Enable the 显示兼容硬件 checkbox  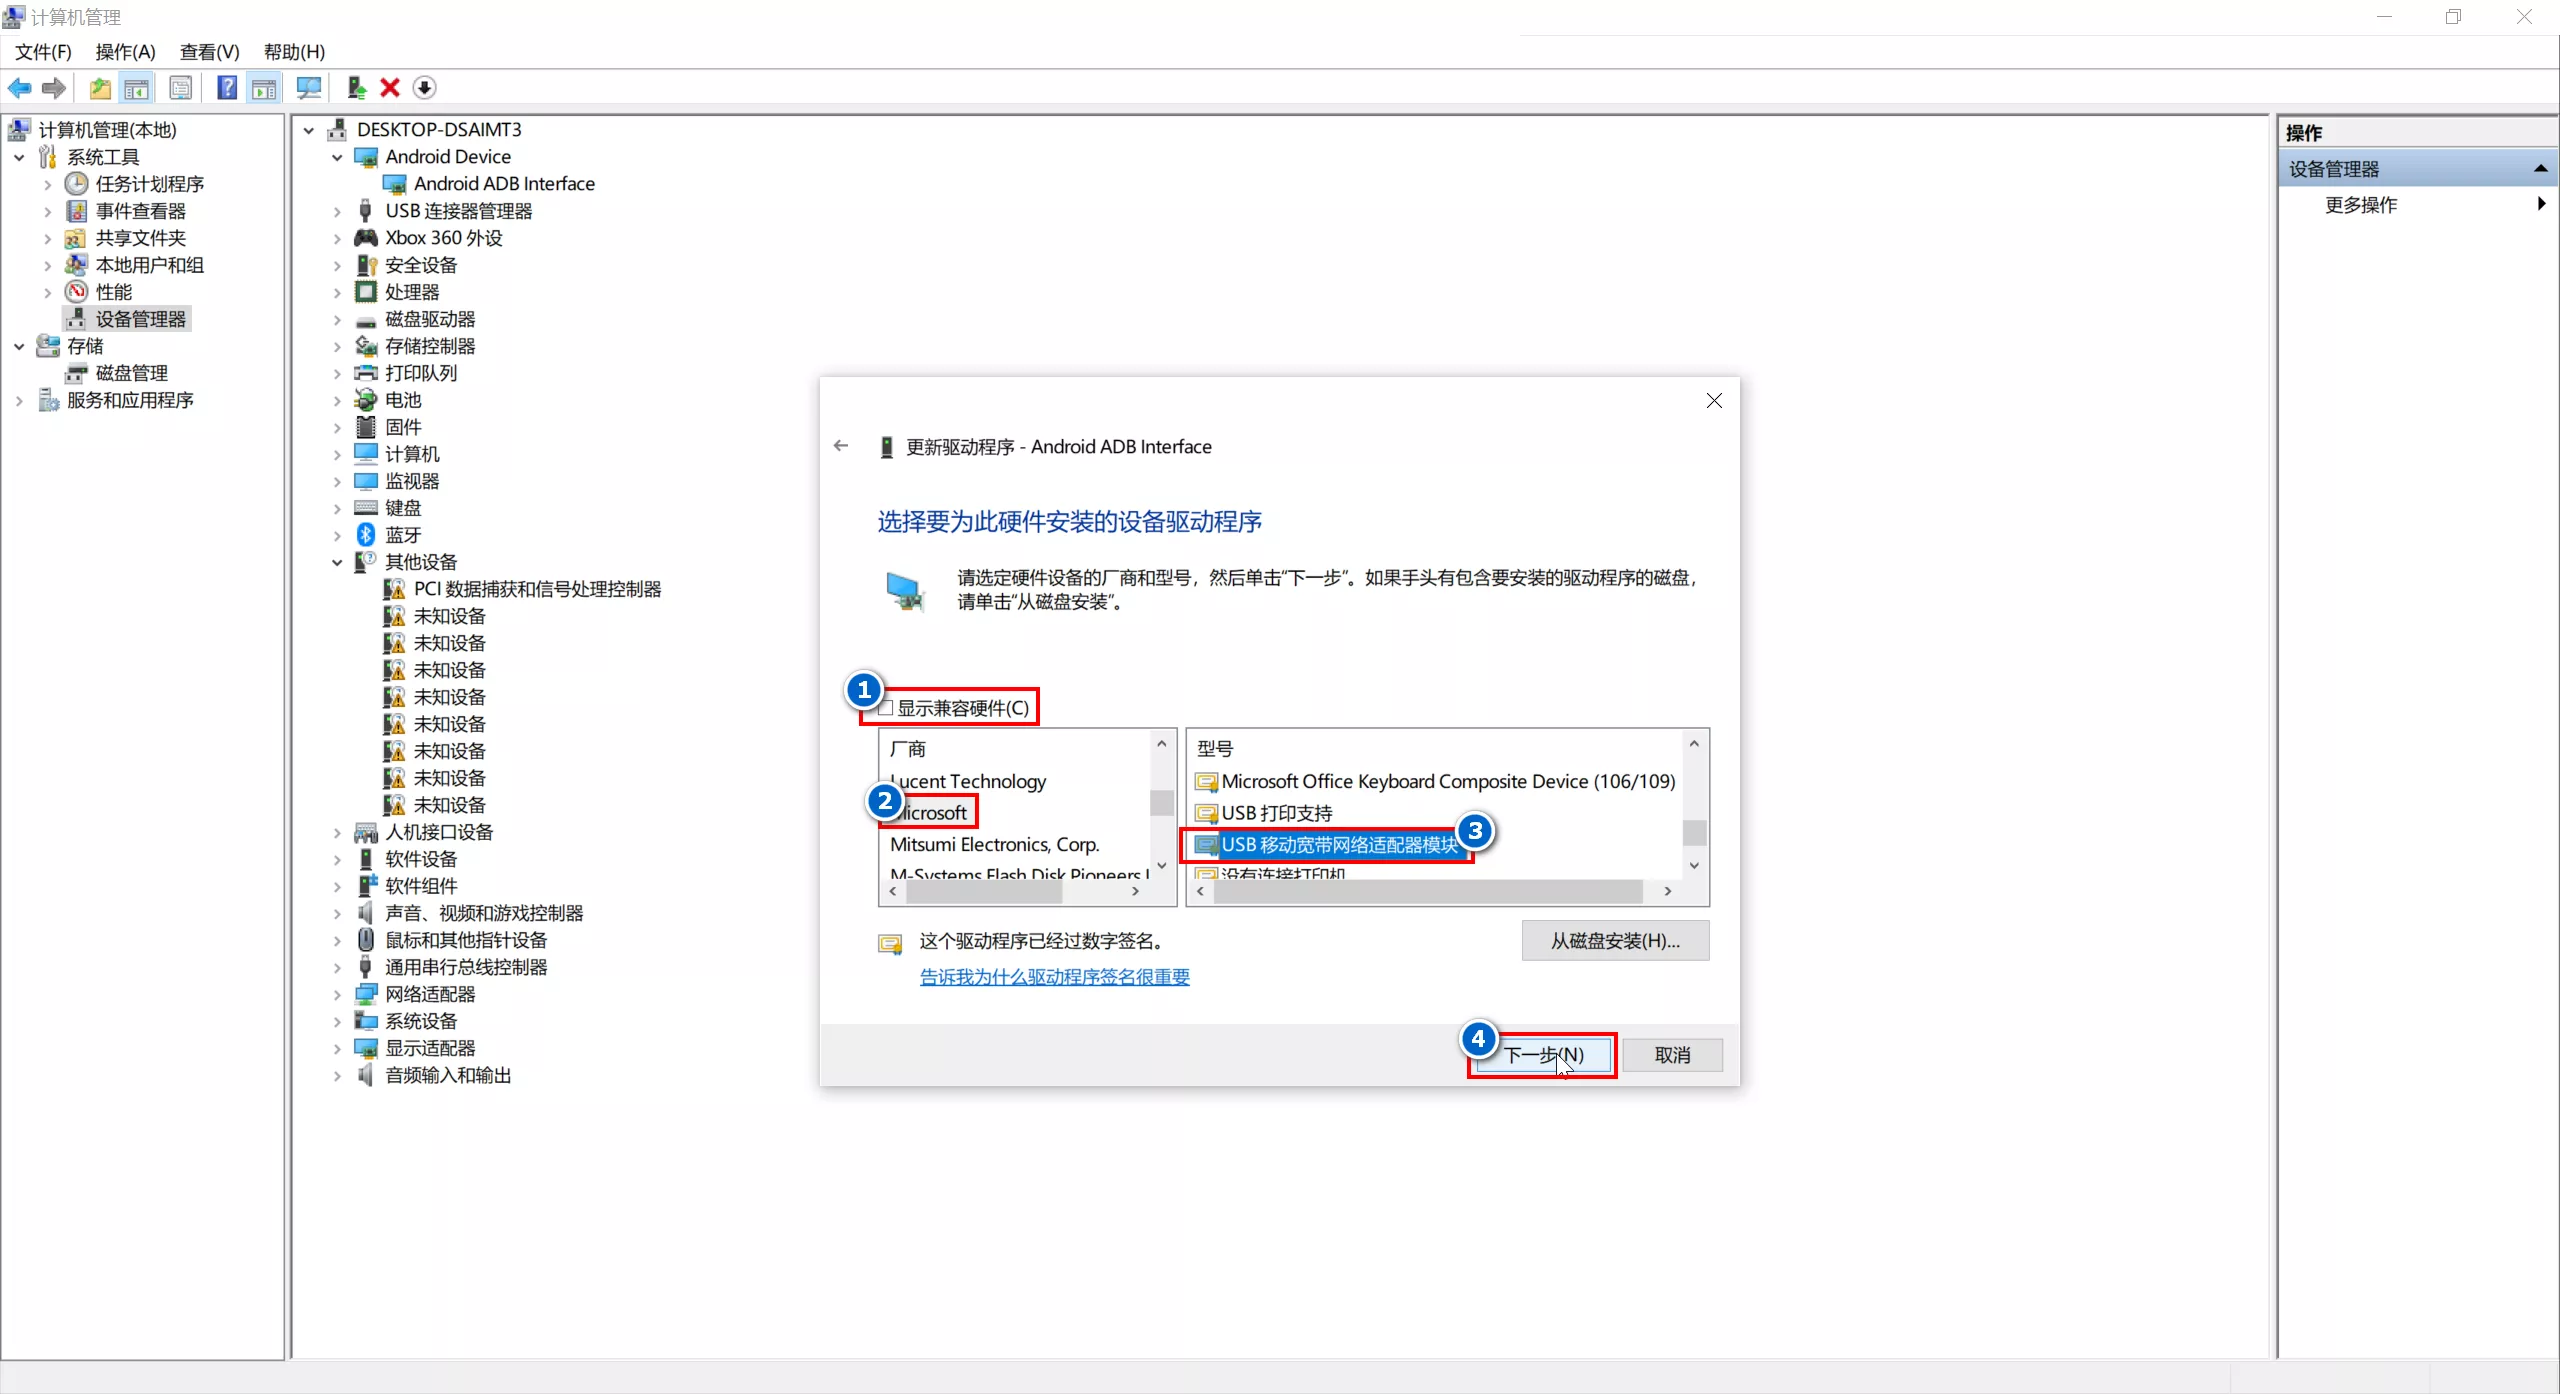[886, 708]
